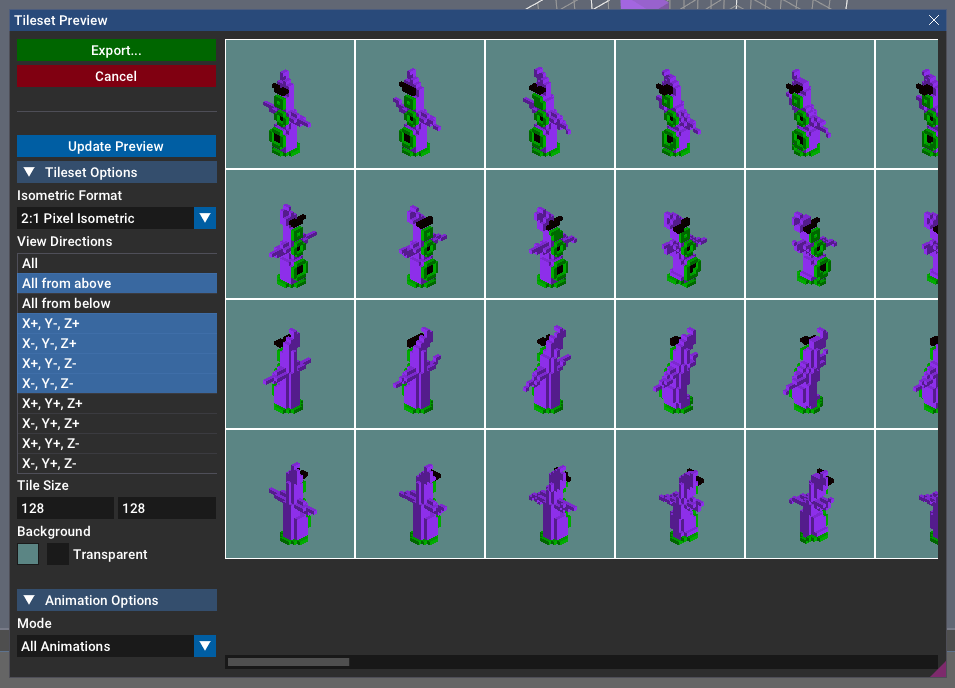Click fourth tile in bottom row
955x688 pixels.
[680, 494]
